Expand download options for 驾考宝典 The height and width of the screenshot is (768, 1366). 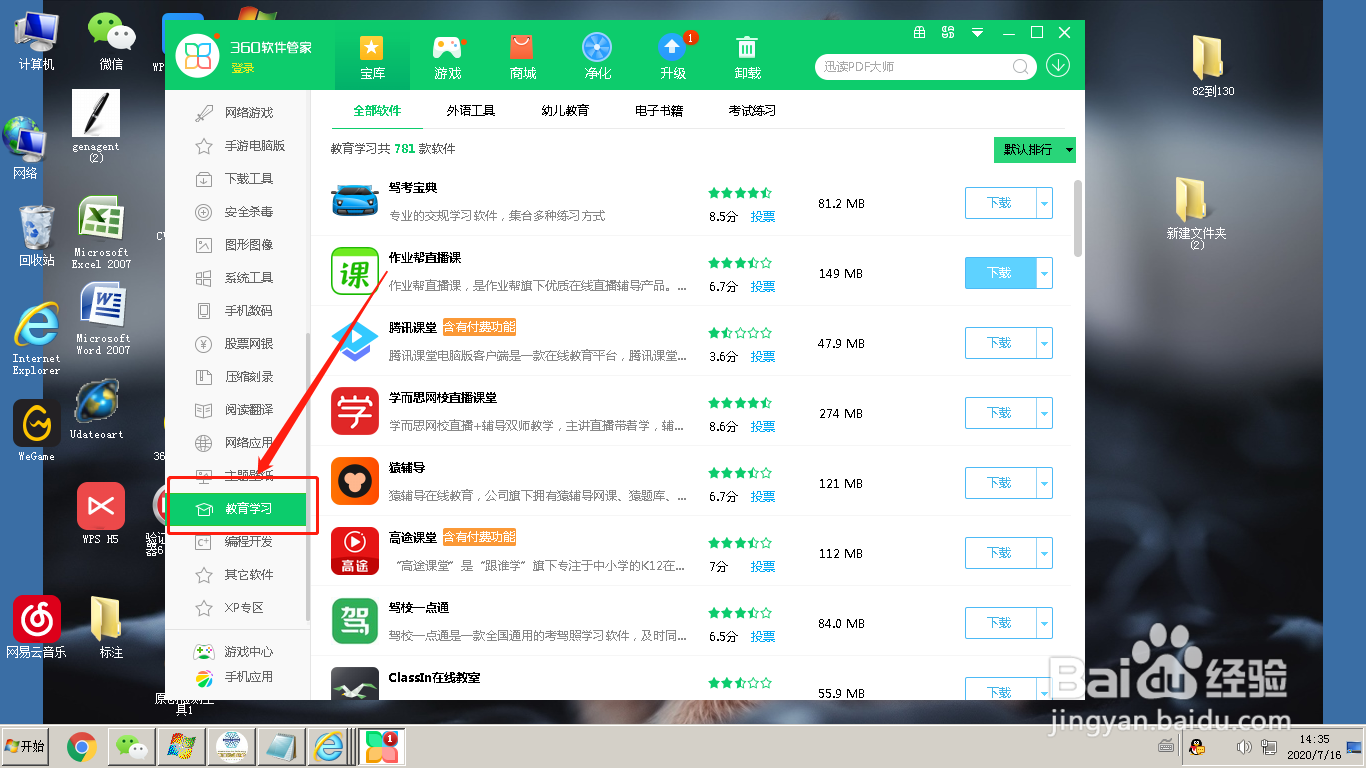tap(1046, 202)
